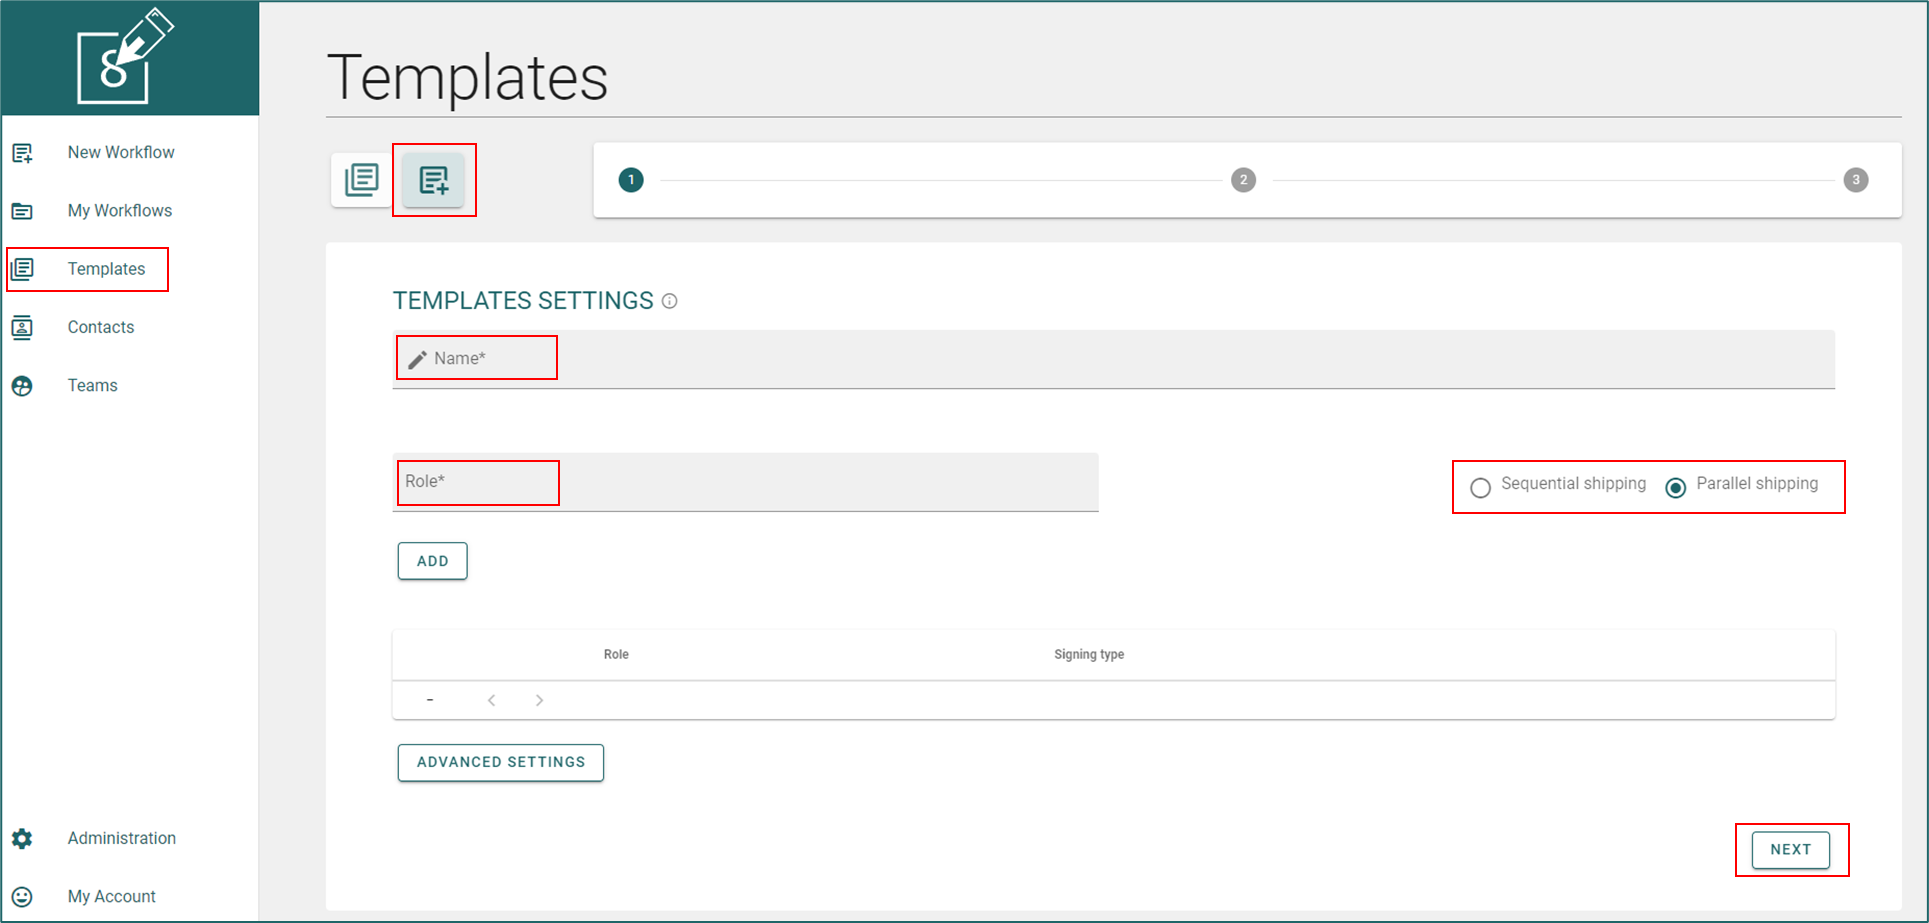
Task: Click step 3 in the progress stepper
Action: pyautogui.click(x=1856, y=180)
